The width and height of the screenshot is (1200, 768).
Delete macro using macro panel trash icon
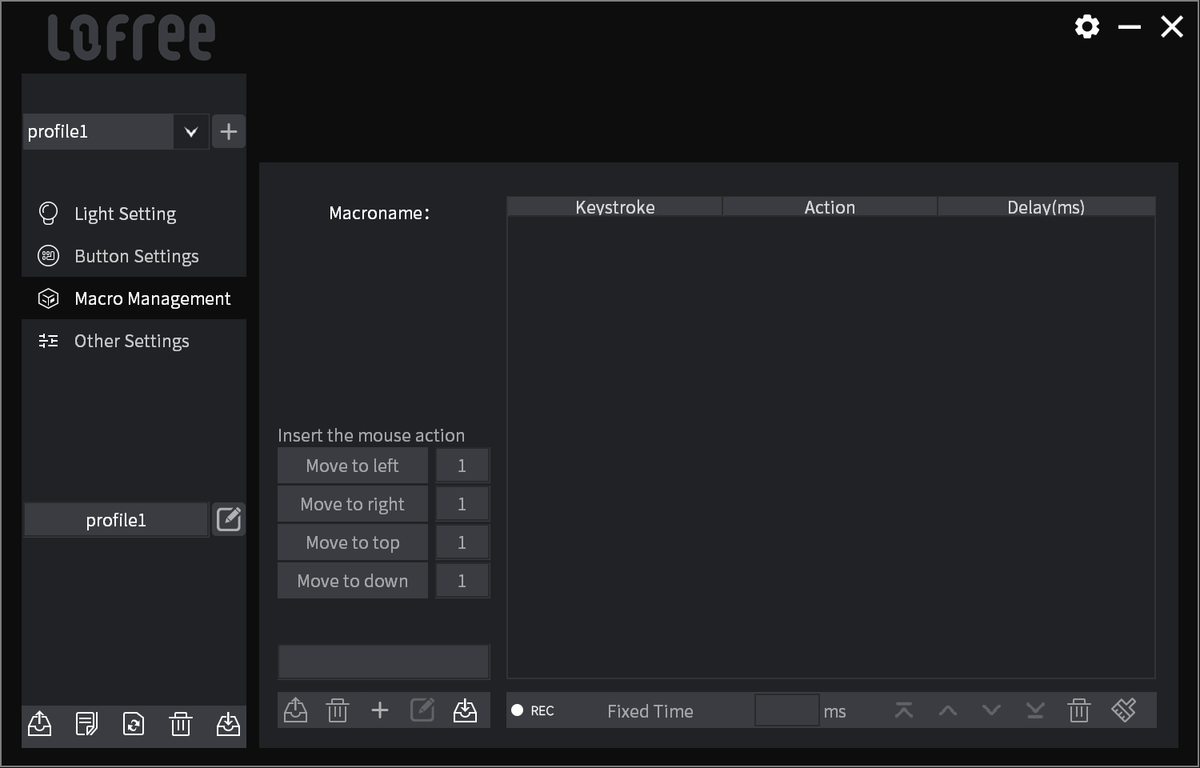tap(337, 710)
